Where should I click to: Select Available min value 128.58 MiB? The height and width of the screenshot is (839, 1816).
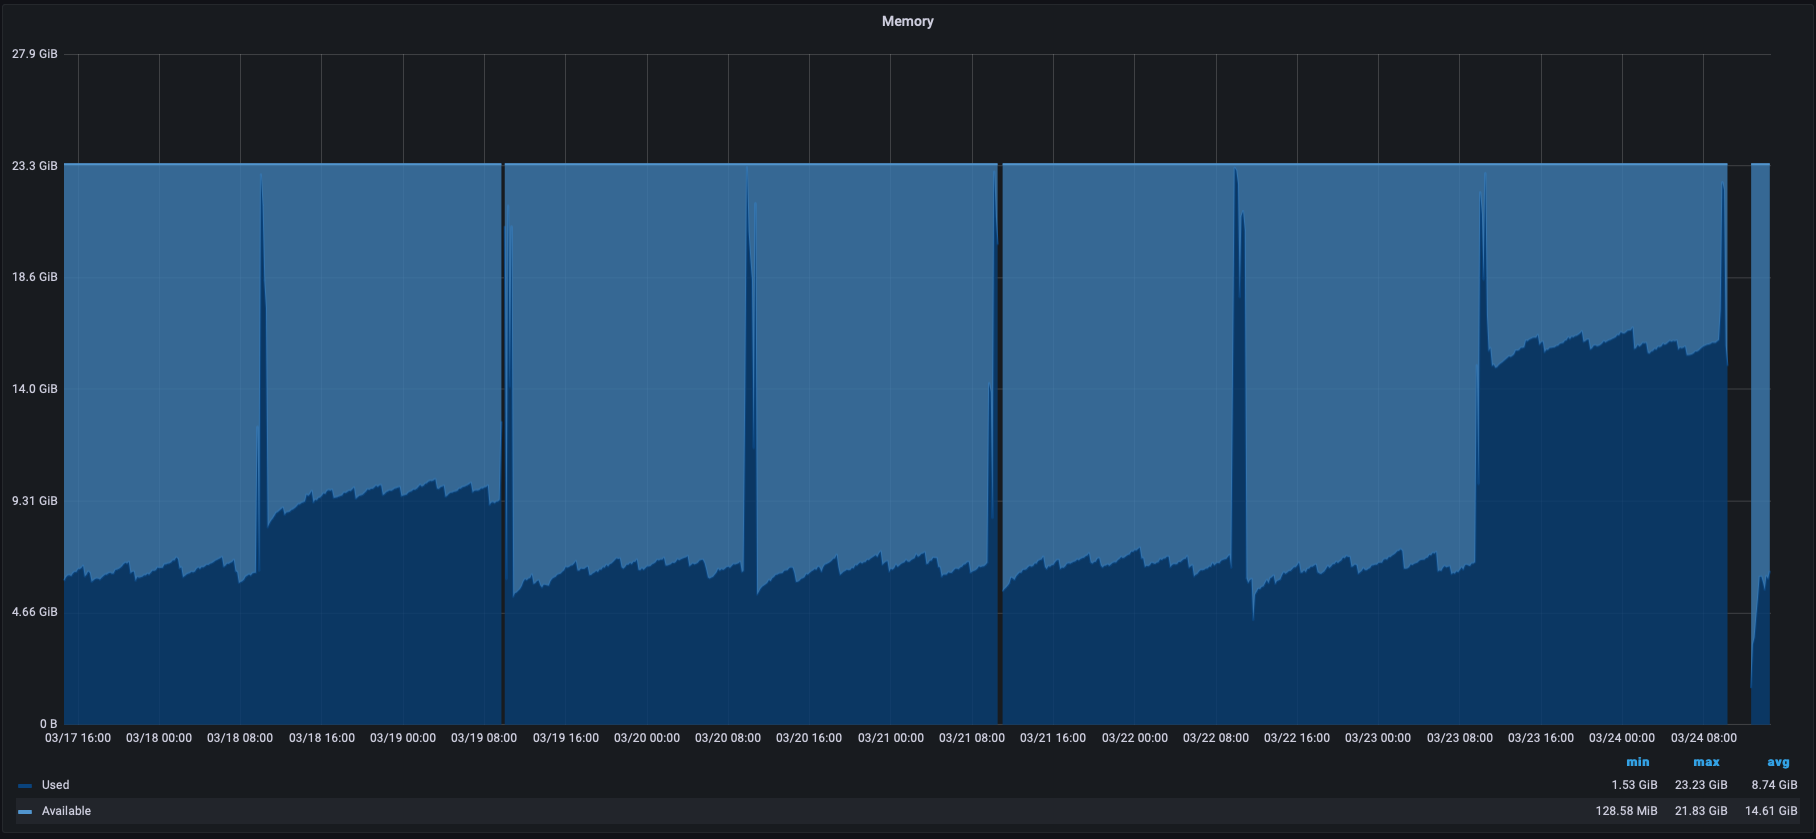click(x=1626, y=811)
